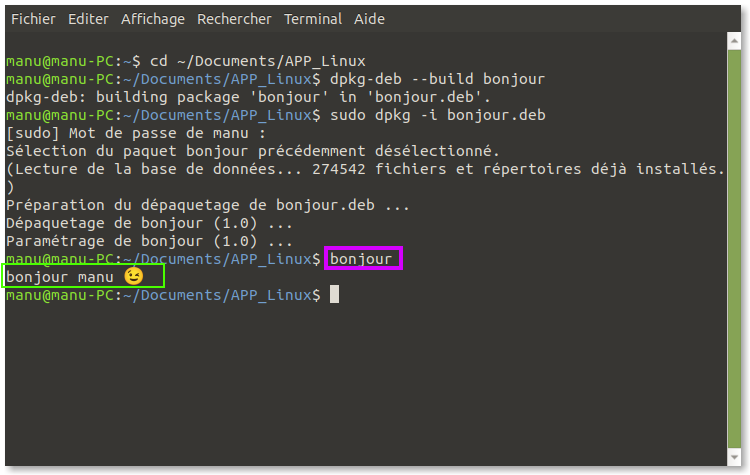The width and height of the screenshot is (750, 475).
Task: Open the Rechercher menu
Action: coord(234,19)
